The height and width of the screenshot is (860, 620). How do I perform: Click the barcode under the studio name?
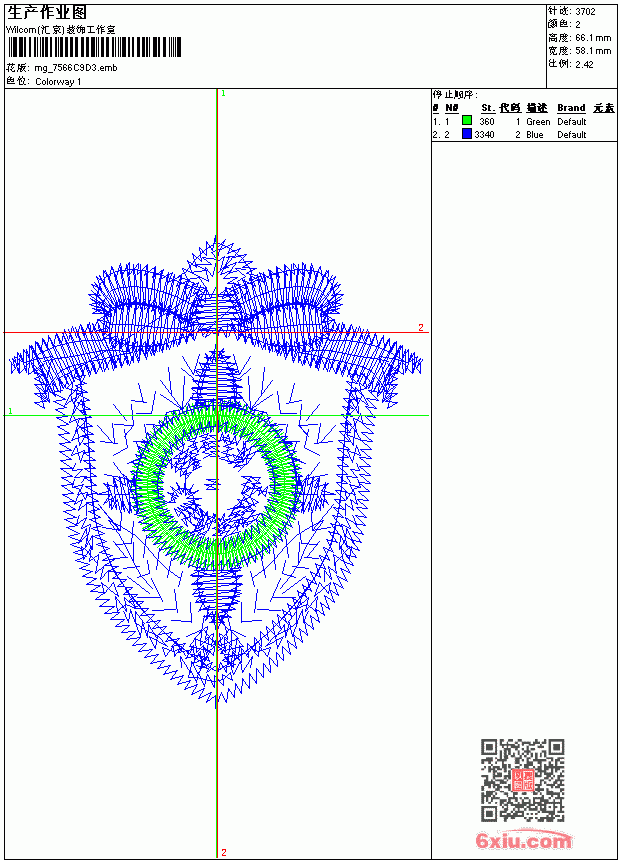94,47
